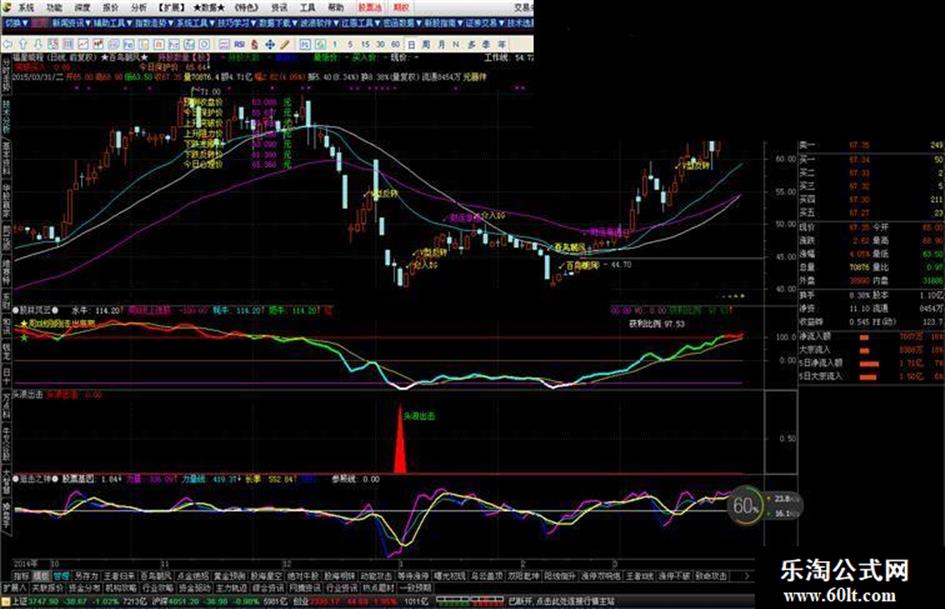The height and width of the screenshot is (609, 945).
Task: Click the back arrow toolbar icon
Action: [x=8, y=44]
